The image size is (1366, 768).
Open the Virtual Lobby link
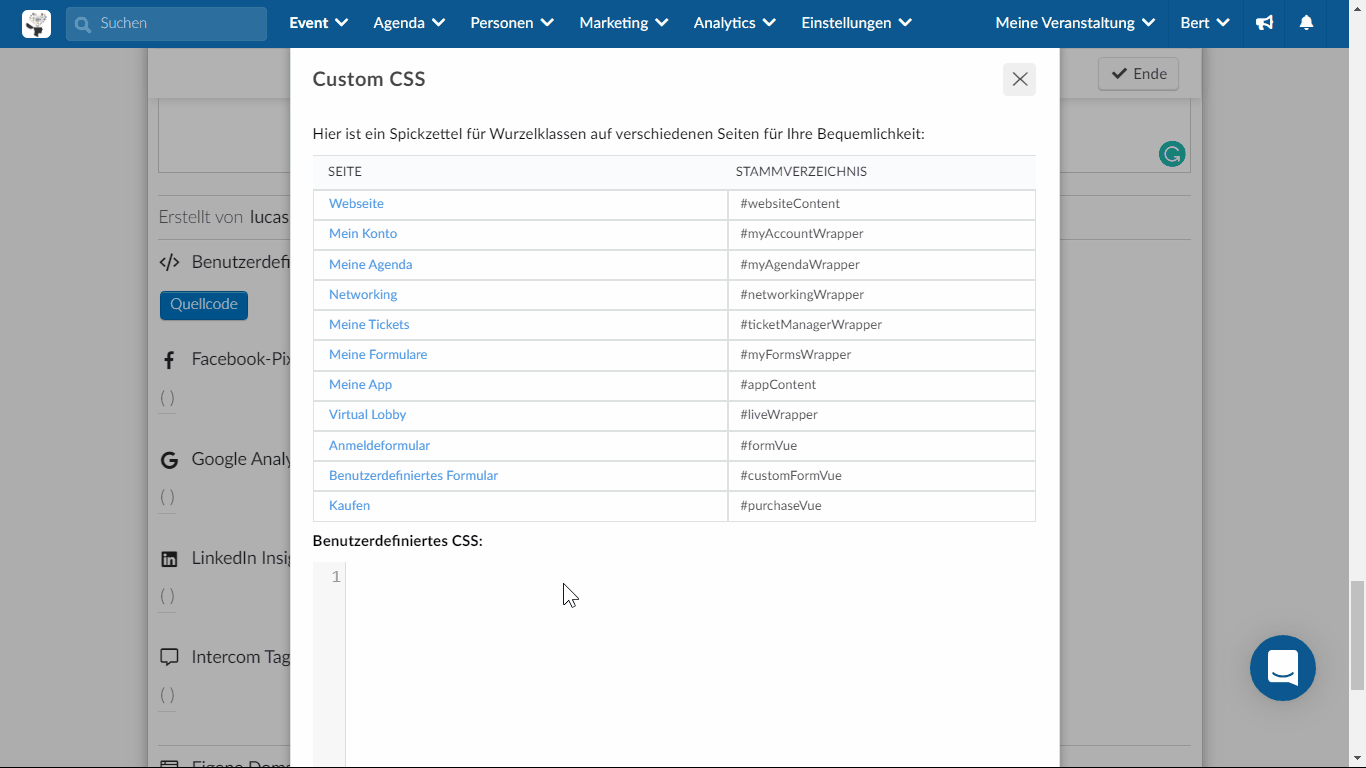[x=367, y=415]
